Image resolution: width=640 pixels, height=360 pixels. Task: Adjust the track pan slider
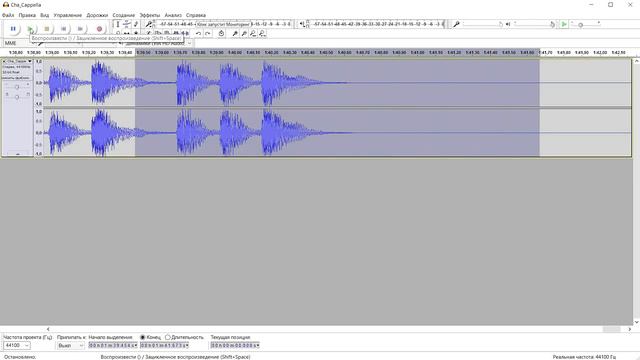17,96
